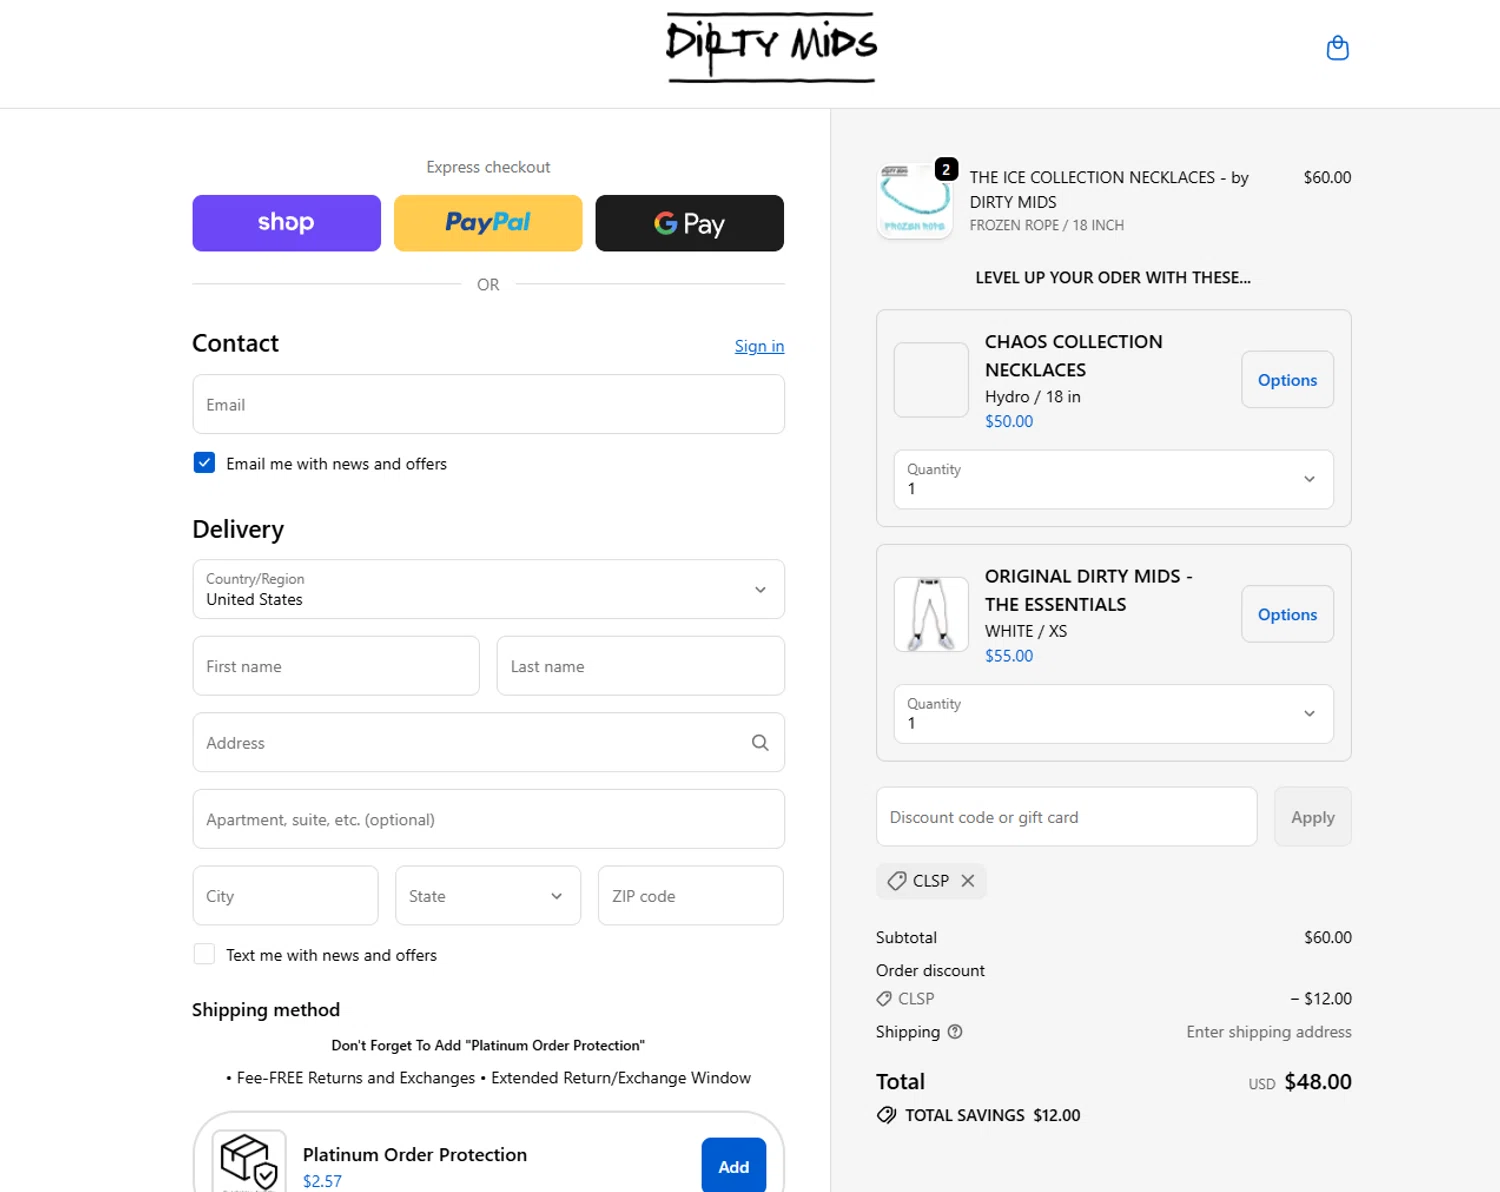Open Options for Original Dirty Mids Essentials
The width and height of the screenshot is (1500, 1192).
pos(1287,614)
